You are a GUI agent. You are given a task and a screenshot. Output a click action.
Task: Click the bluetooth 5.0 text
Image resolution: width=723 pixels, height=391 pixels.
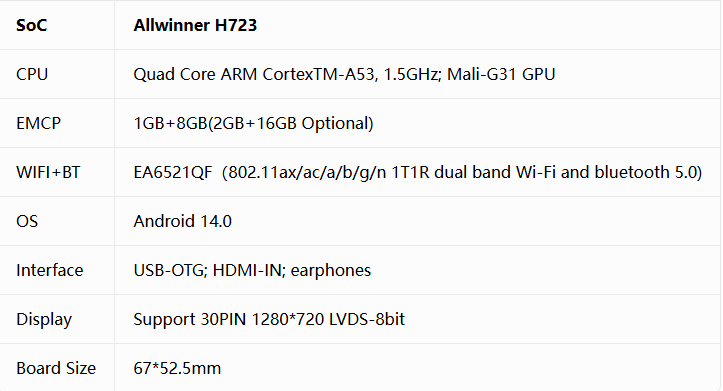[648, 172]
